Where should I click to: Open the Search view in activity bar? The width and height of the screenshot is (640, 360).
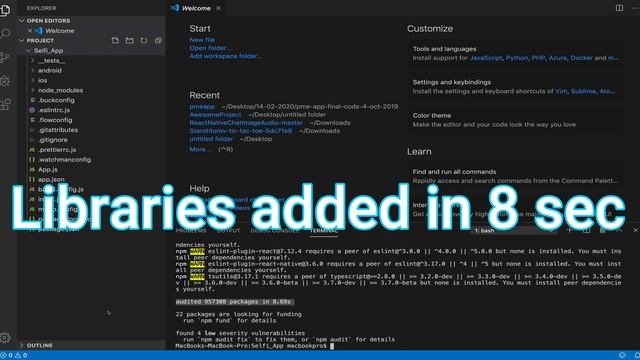pos(5,33)
